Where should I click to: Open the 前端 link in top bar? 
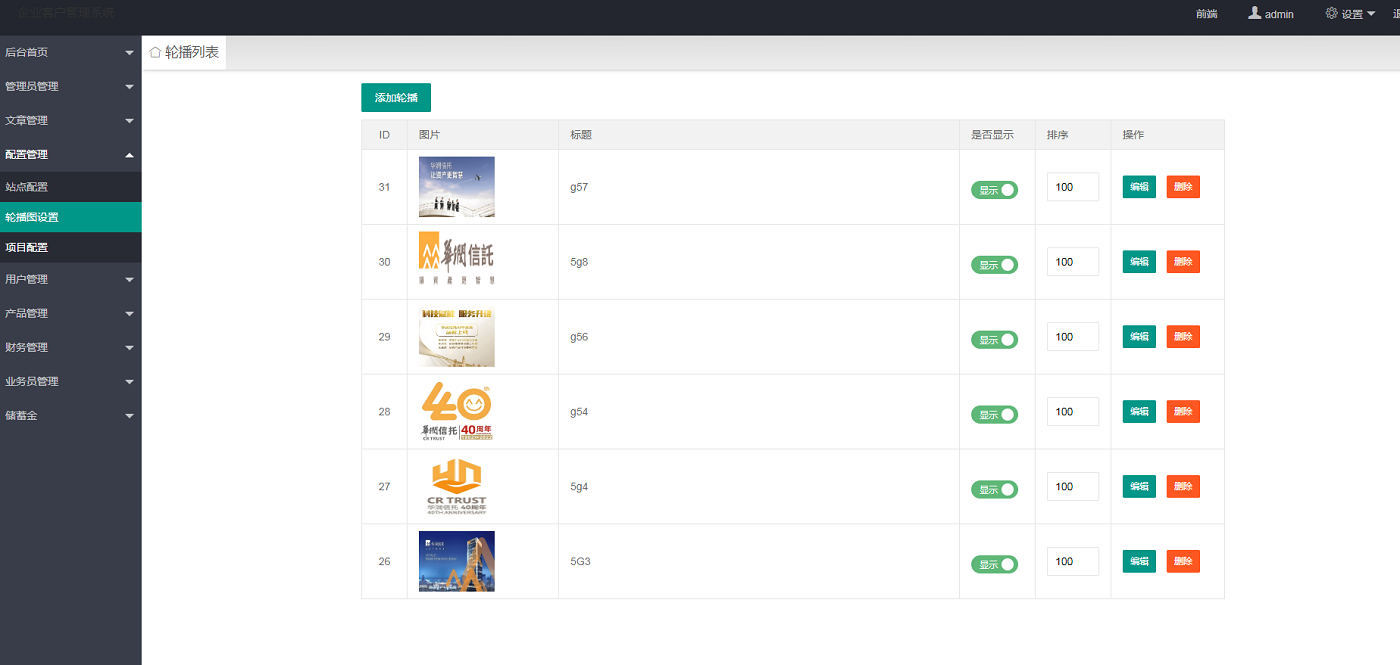1206,14
